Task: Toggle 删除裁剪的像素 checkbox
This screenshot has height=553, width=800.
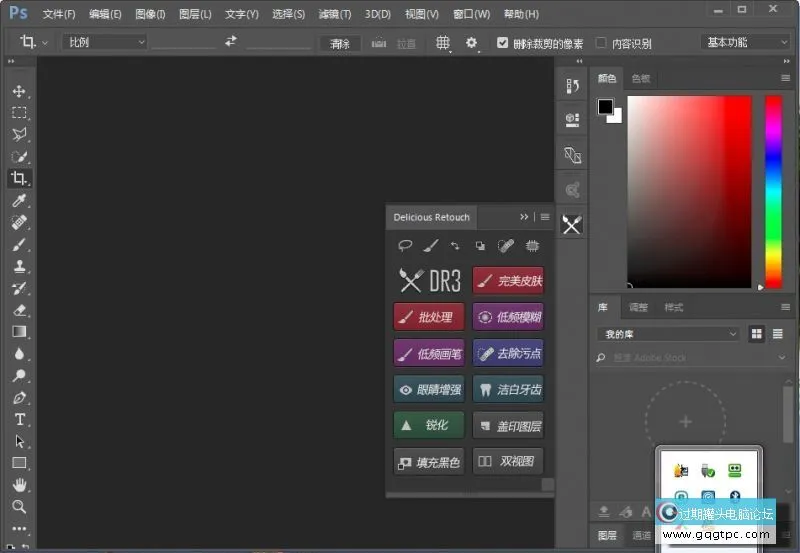Action: [503, 43]
